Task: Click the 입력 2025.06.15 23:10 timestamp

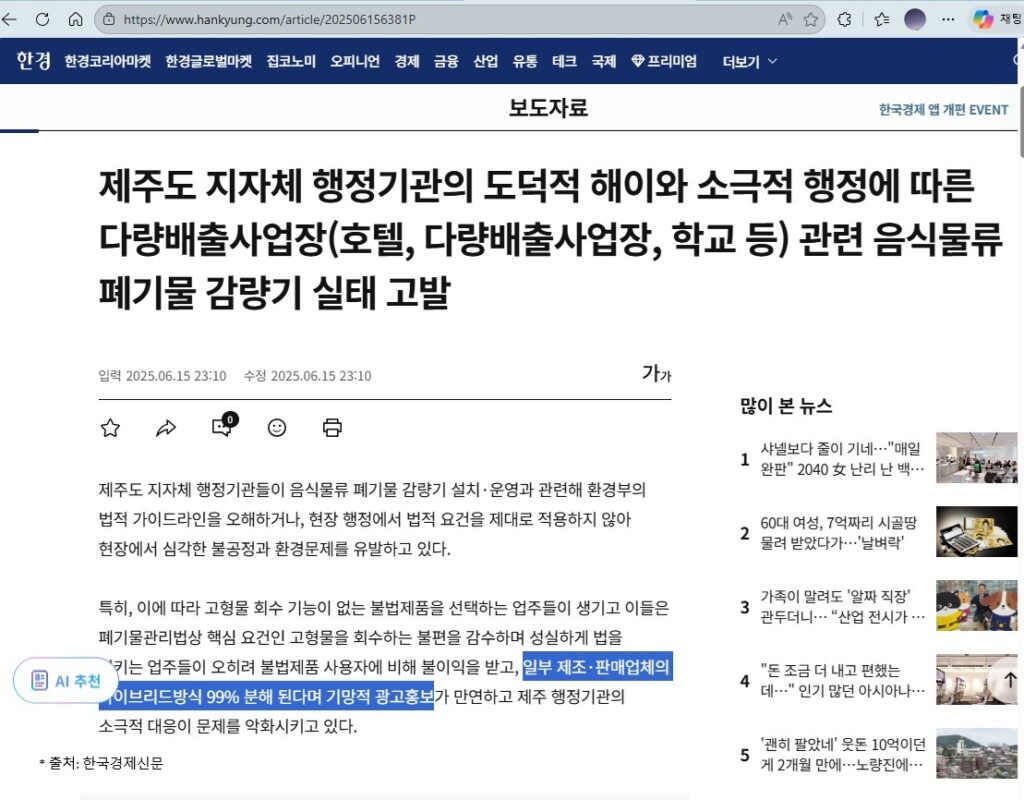Action: [163, 376]
